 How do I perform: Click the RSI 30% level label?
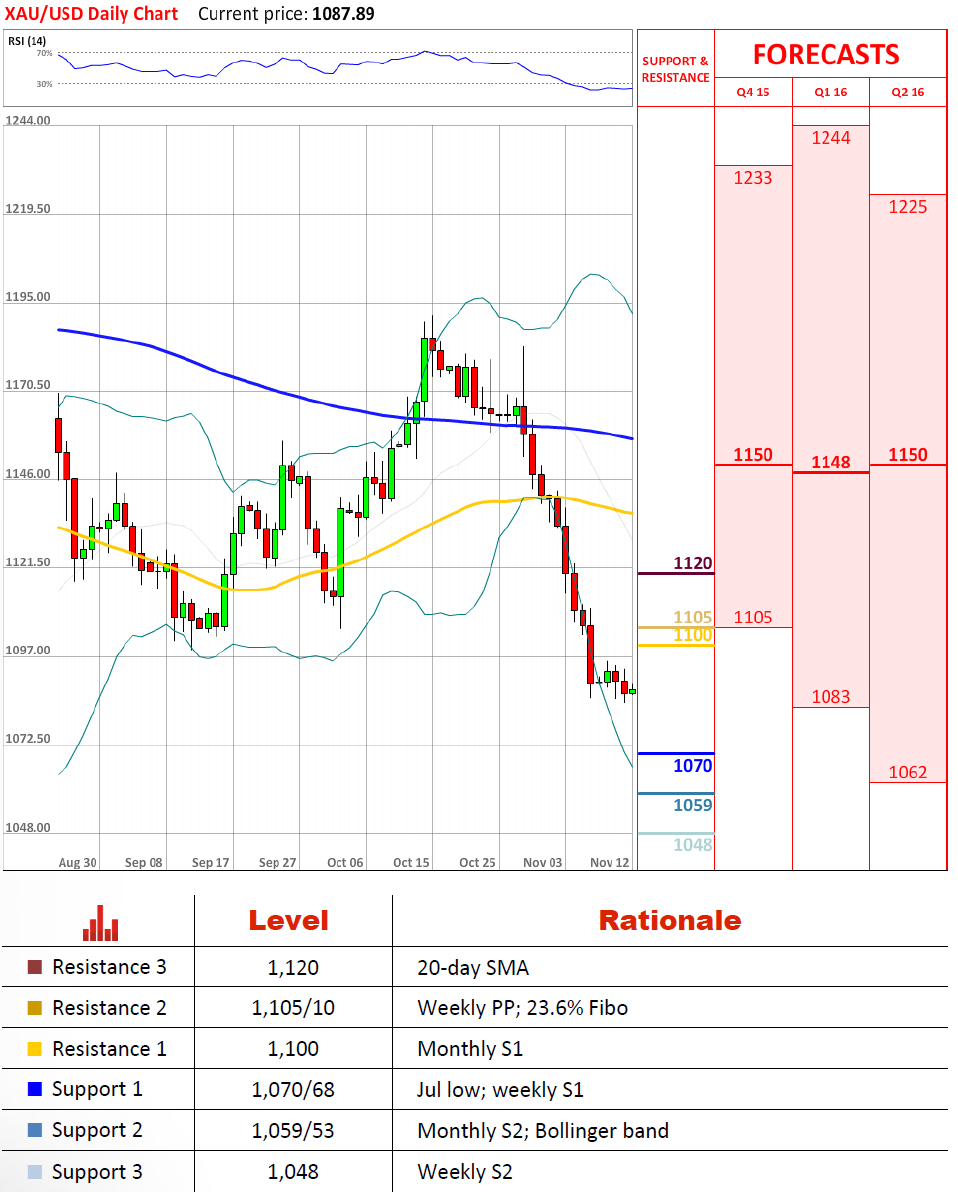pos(44,84)
